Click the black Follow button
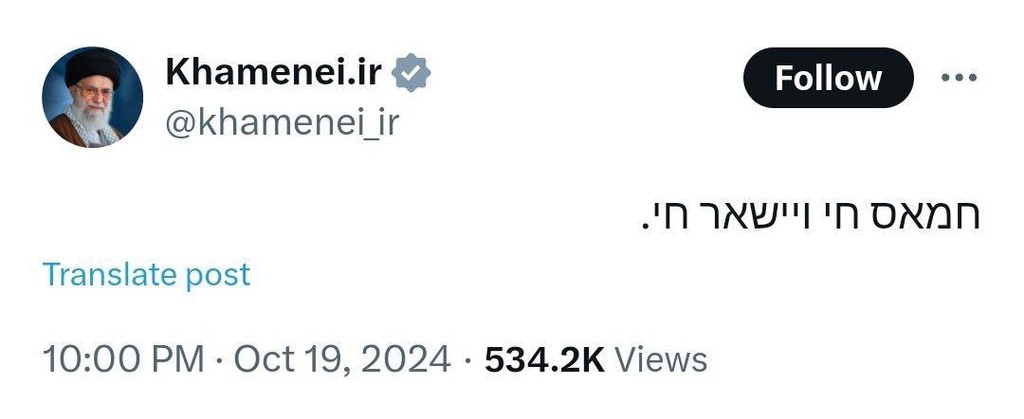The height and width of the screenshot is (419, 1024). tap(828, 78)
